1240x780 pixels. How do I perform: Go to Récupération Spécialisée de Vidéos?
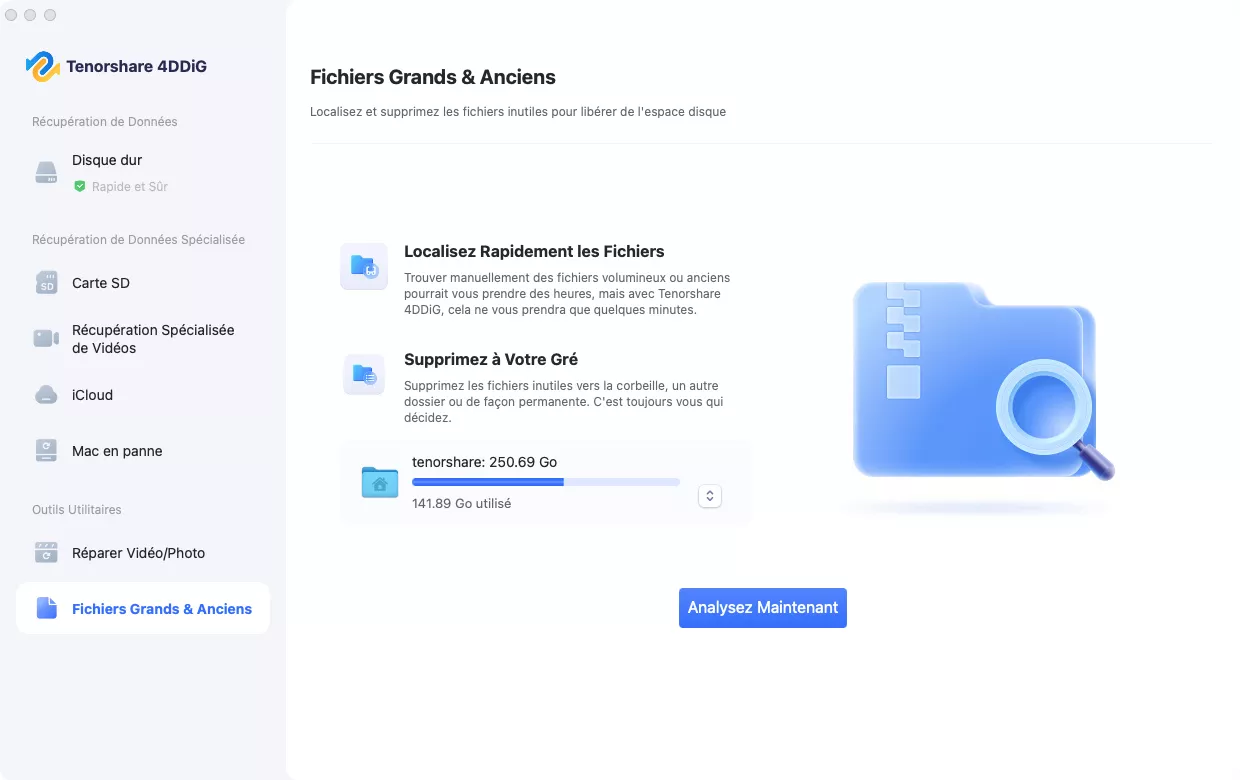pos(143,339)
